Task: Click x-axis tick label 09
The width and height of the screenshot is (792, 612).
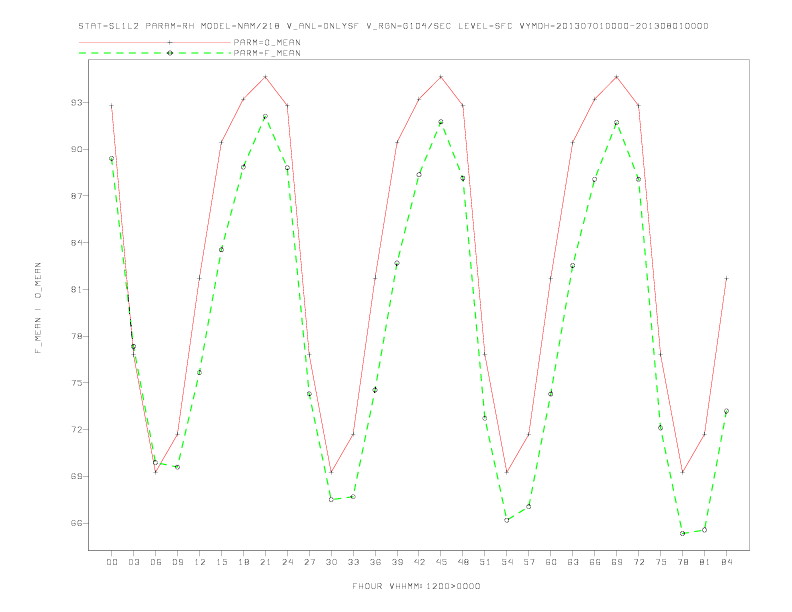Action: [x=177, y=562]
